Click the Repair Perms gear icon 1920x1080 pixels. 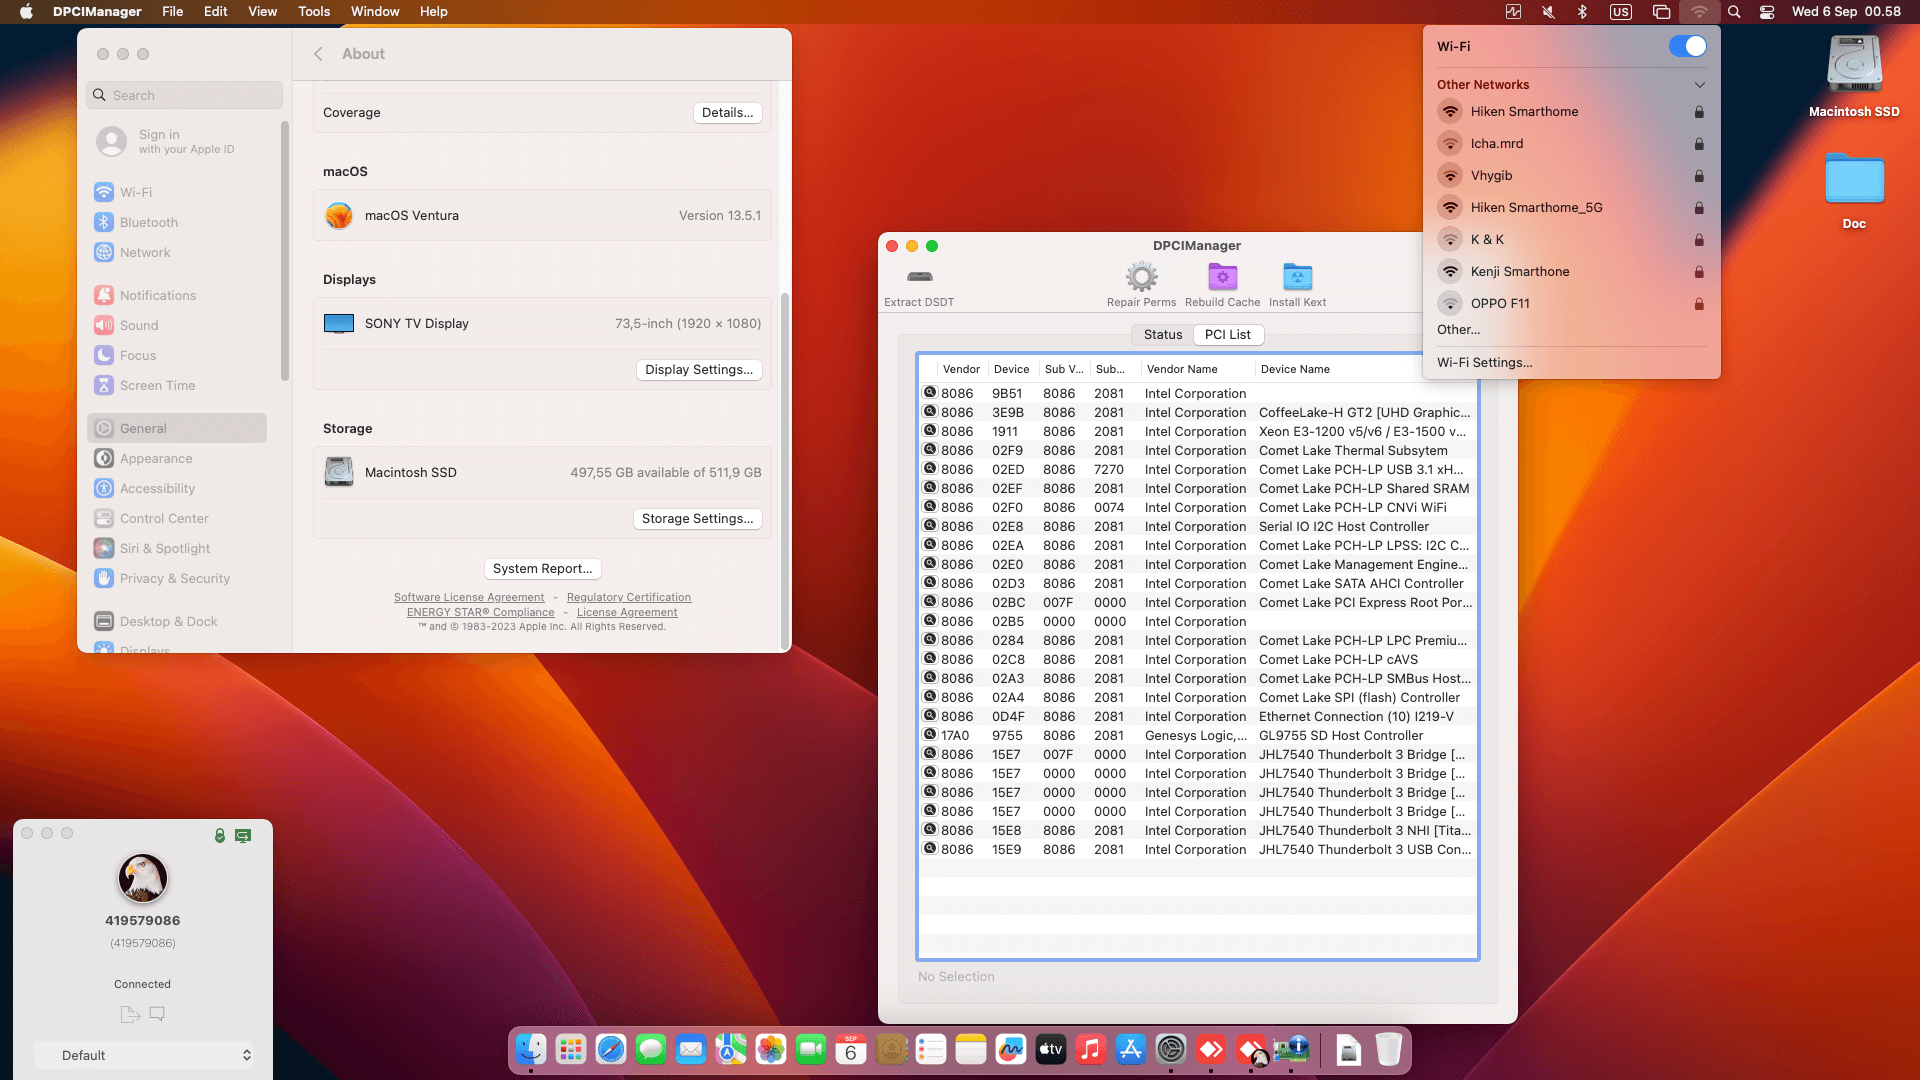click(1141, 277)
